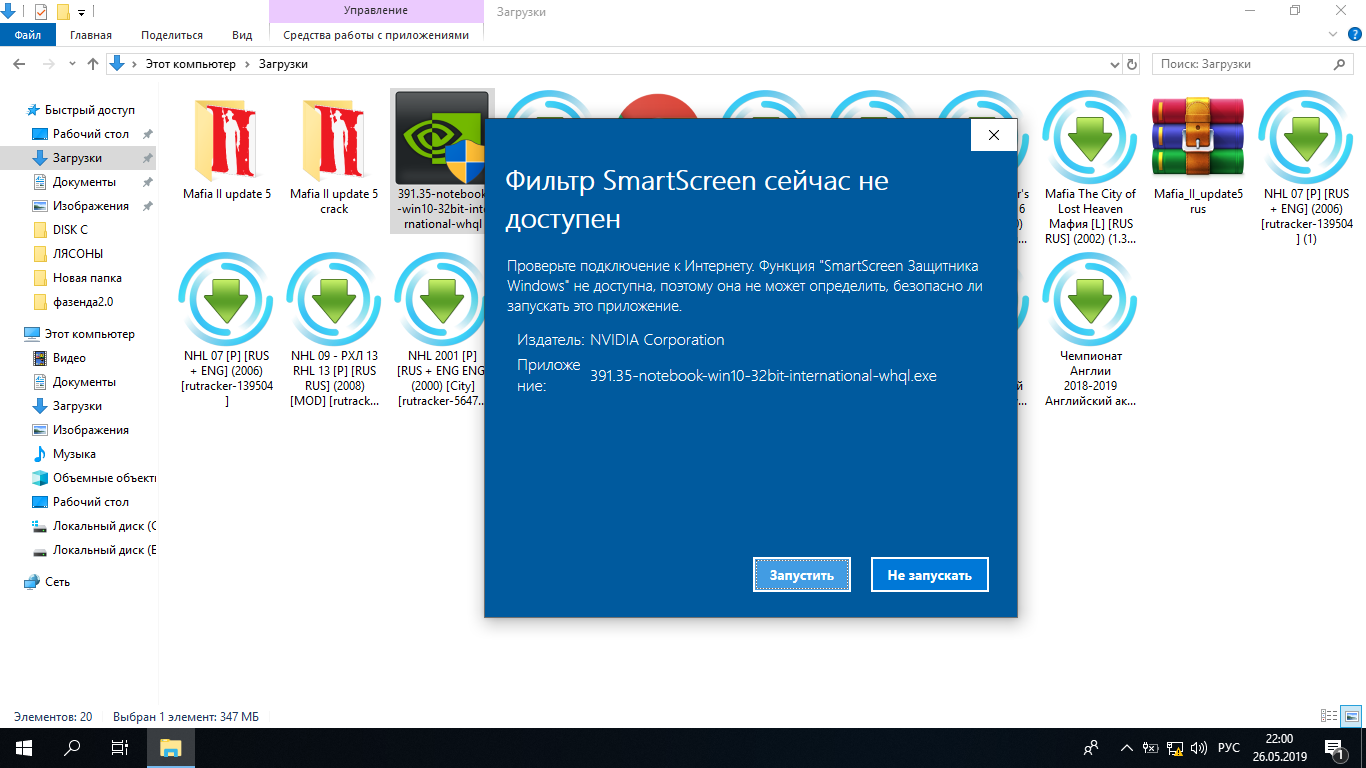This screenshot has height=768, width=1366.
Task: Select NHL 09 - РХЛ 13 torrent file
Action: [x=334, y=330]
